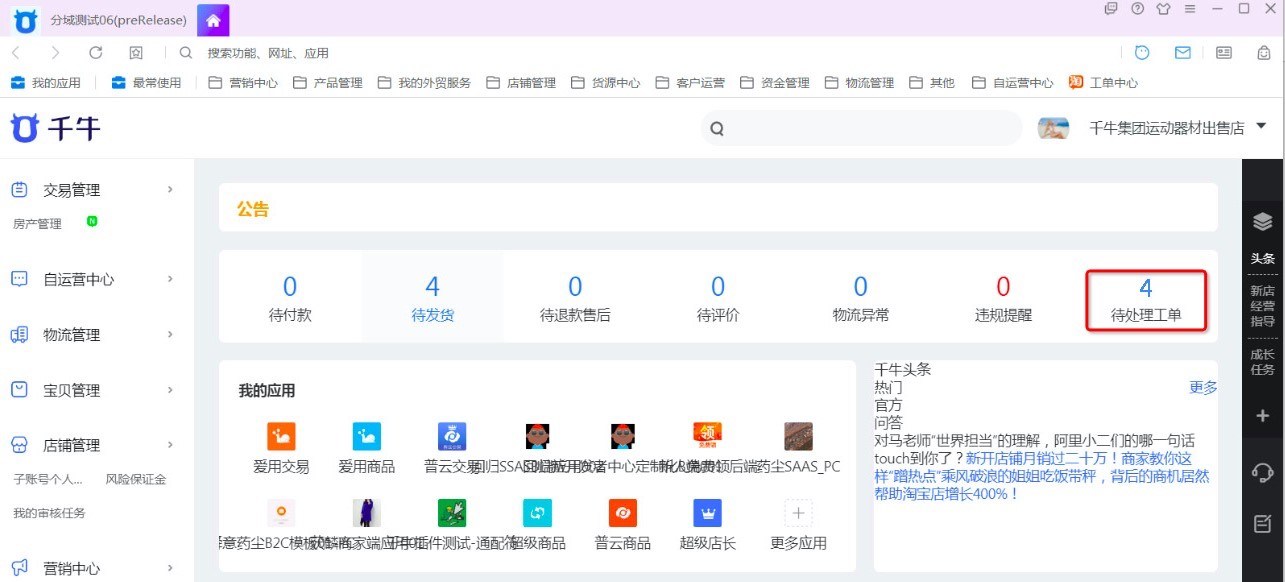Image resolution: width=1285 pixels, height=582 pixels.
Task: Click the purple home tab button
Action: pos(213,20)
